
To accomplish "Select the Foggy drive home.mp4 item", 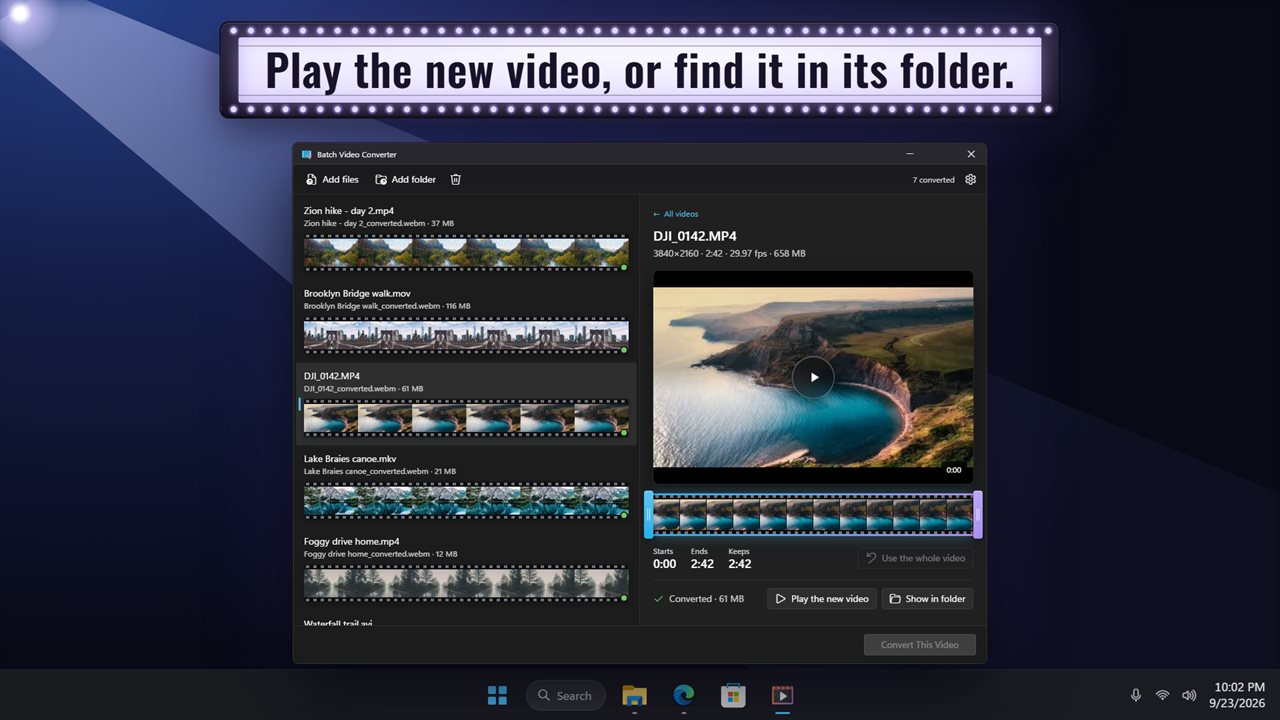I will (466, 569).
